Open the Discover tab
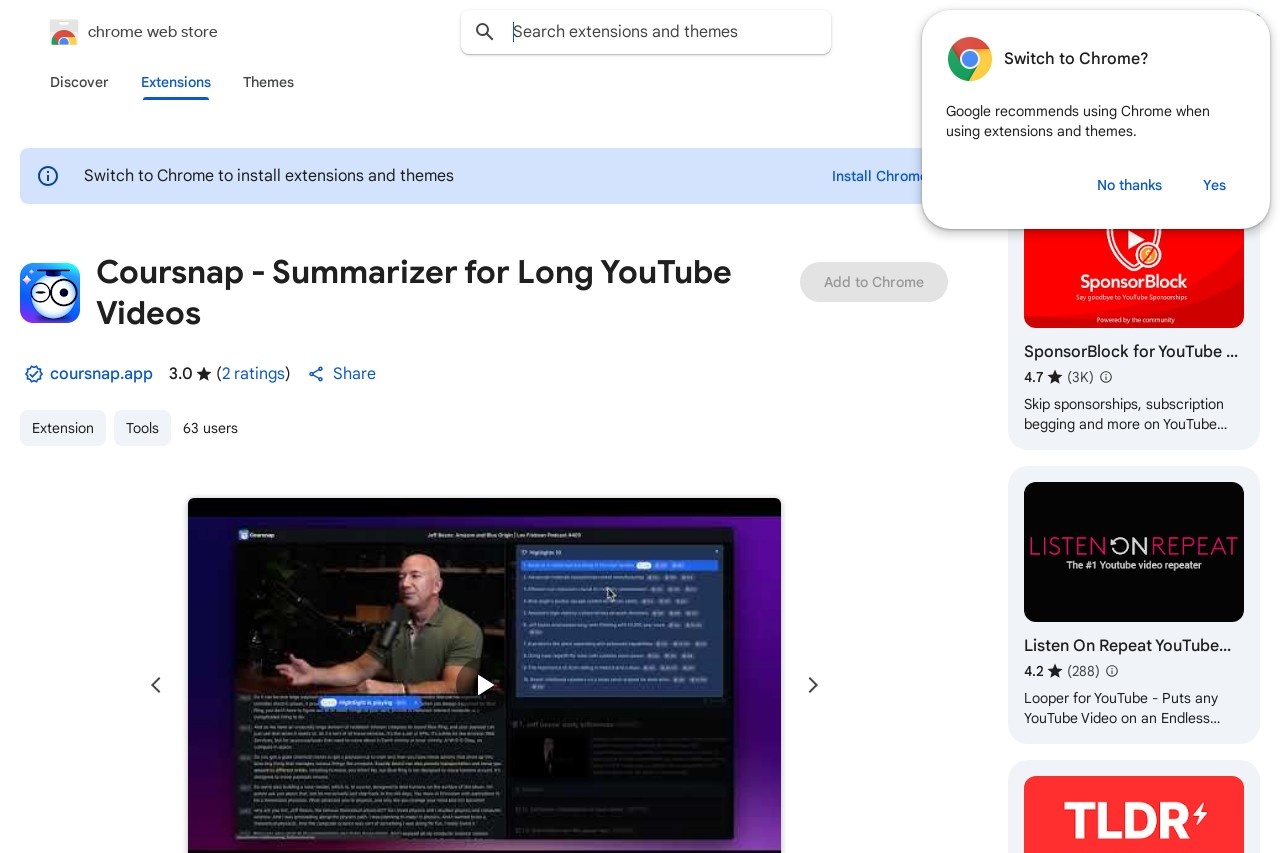Image resolution: width=1280 pixels, height=853 pixels. [x=79, y=82]
